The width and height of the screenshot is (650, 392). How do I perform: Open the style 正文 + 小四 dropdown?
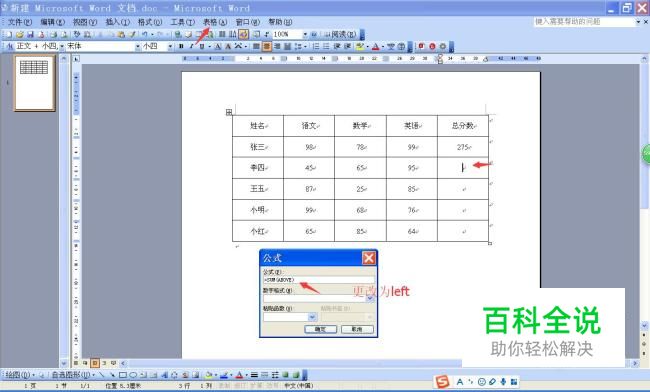click(62, 46)
